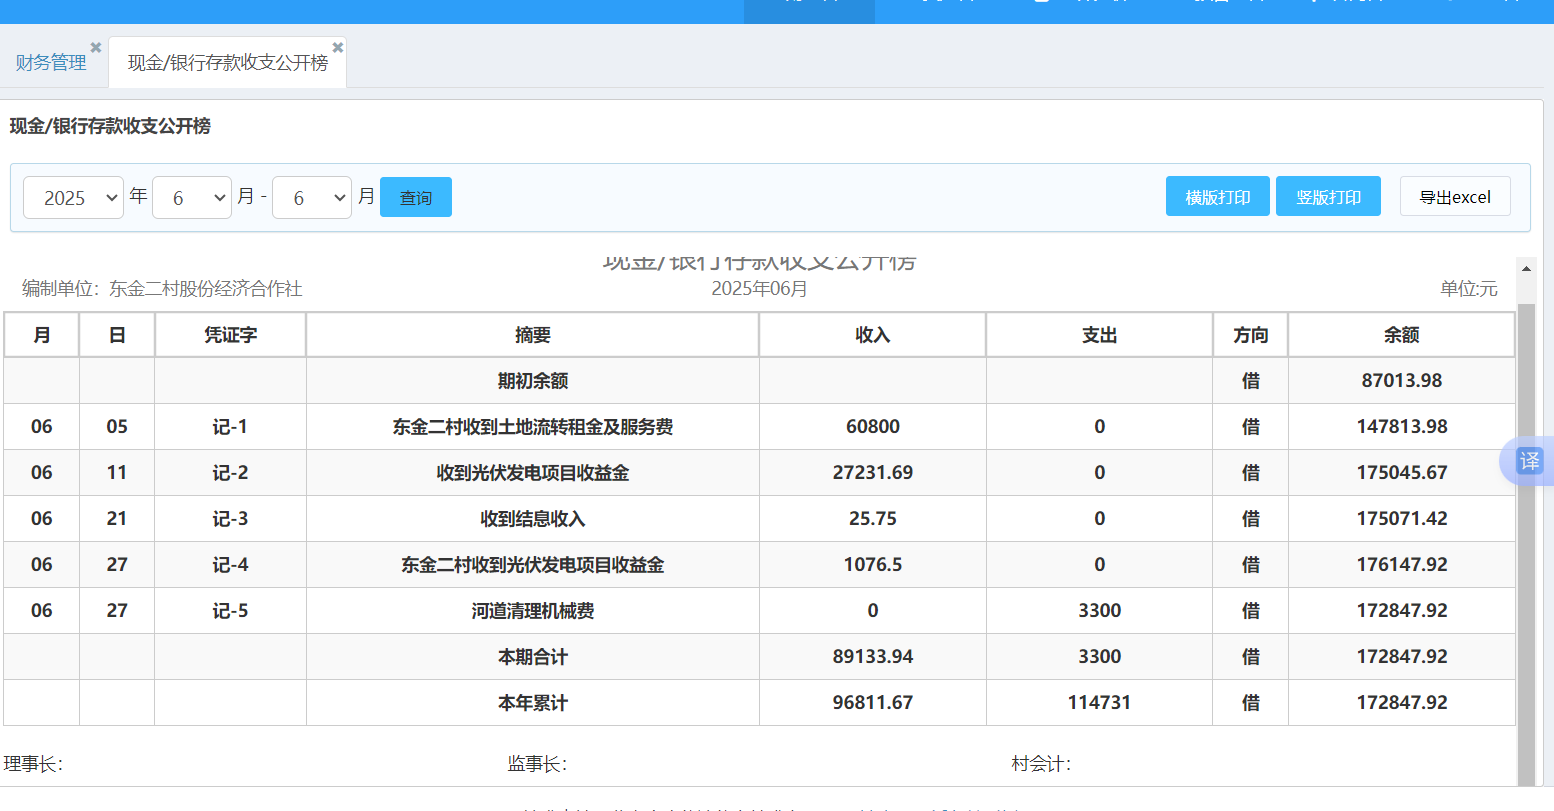Select voucher 记-1 in the table
The image size is (1554, 811).
tap(230, 427)
